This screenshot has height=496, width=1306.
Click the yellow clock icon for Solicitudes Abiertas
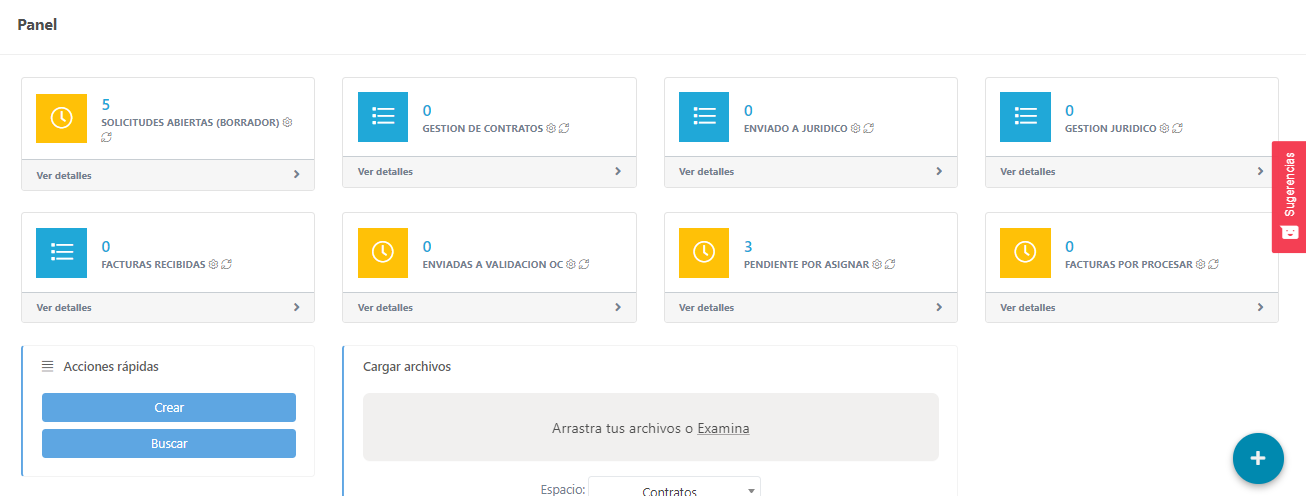pos(61,118)
